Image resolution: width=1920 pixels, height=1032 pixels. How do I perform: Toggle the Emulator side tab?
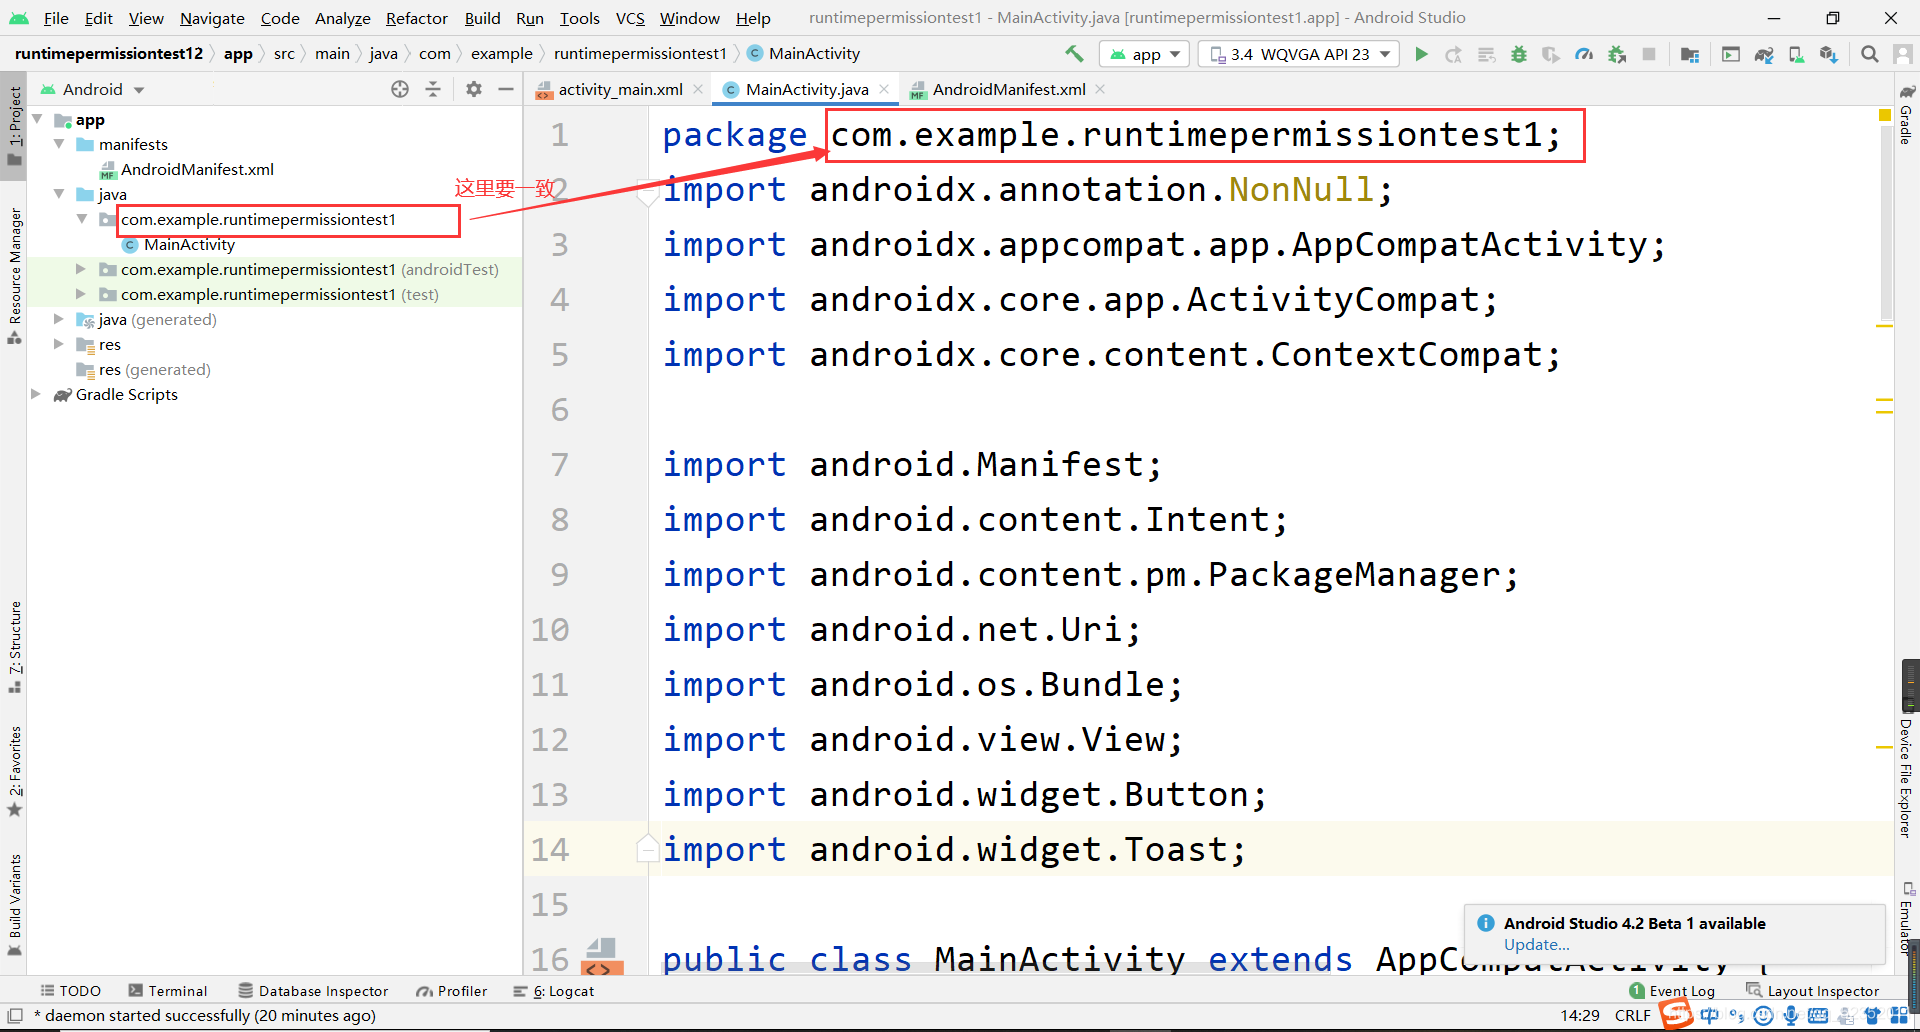point(1907,917)
